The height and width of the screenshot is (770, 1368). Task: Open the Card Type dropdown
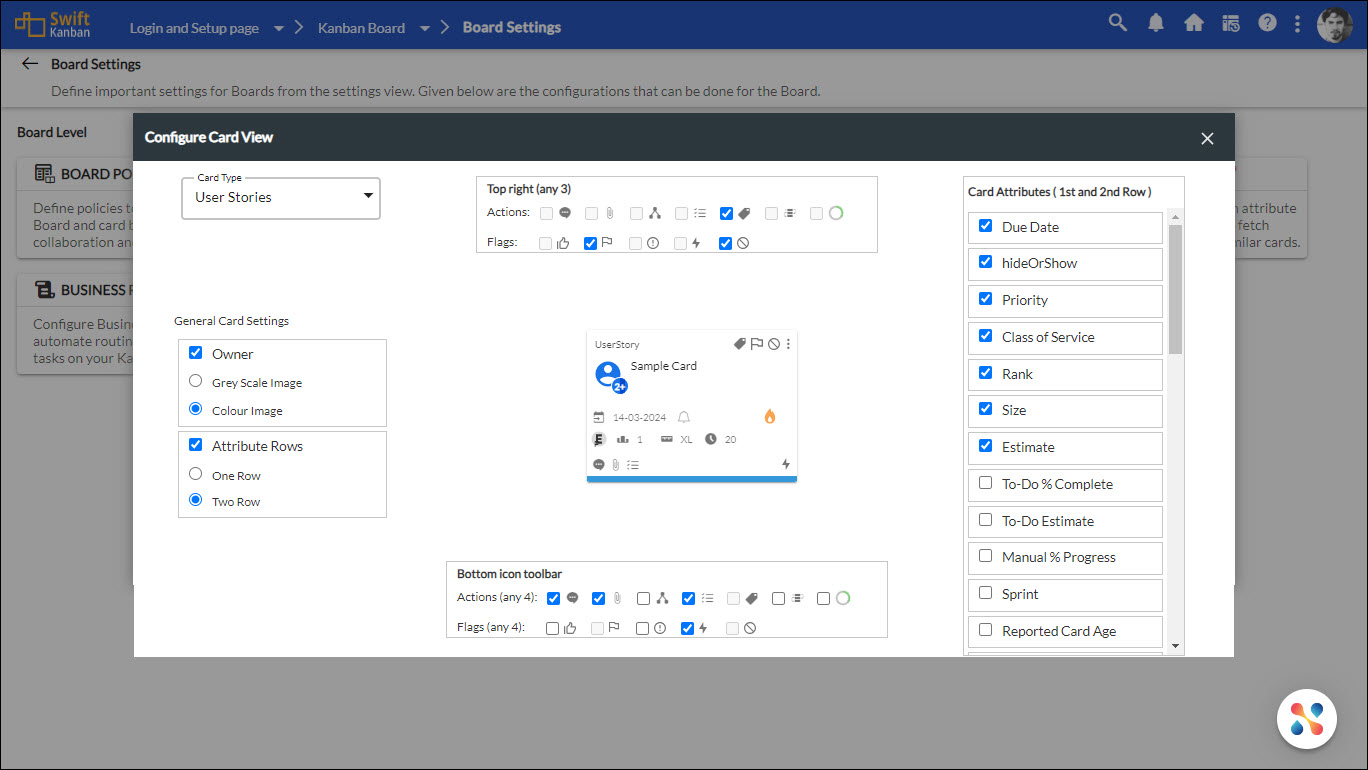point(367,198)
